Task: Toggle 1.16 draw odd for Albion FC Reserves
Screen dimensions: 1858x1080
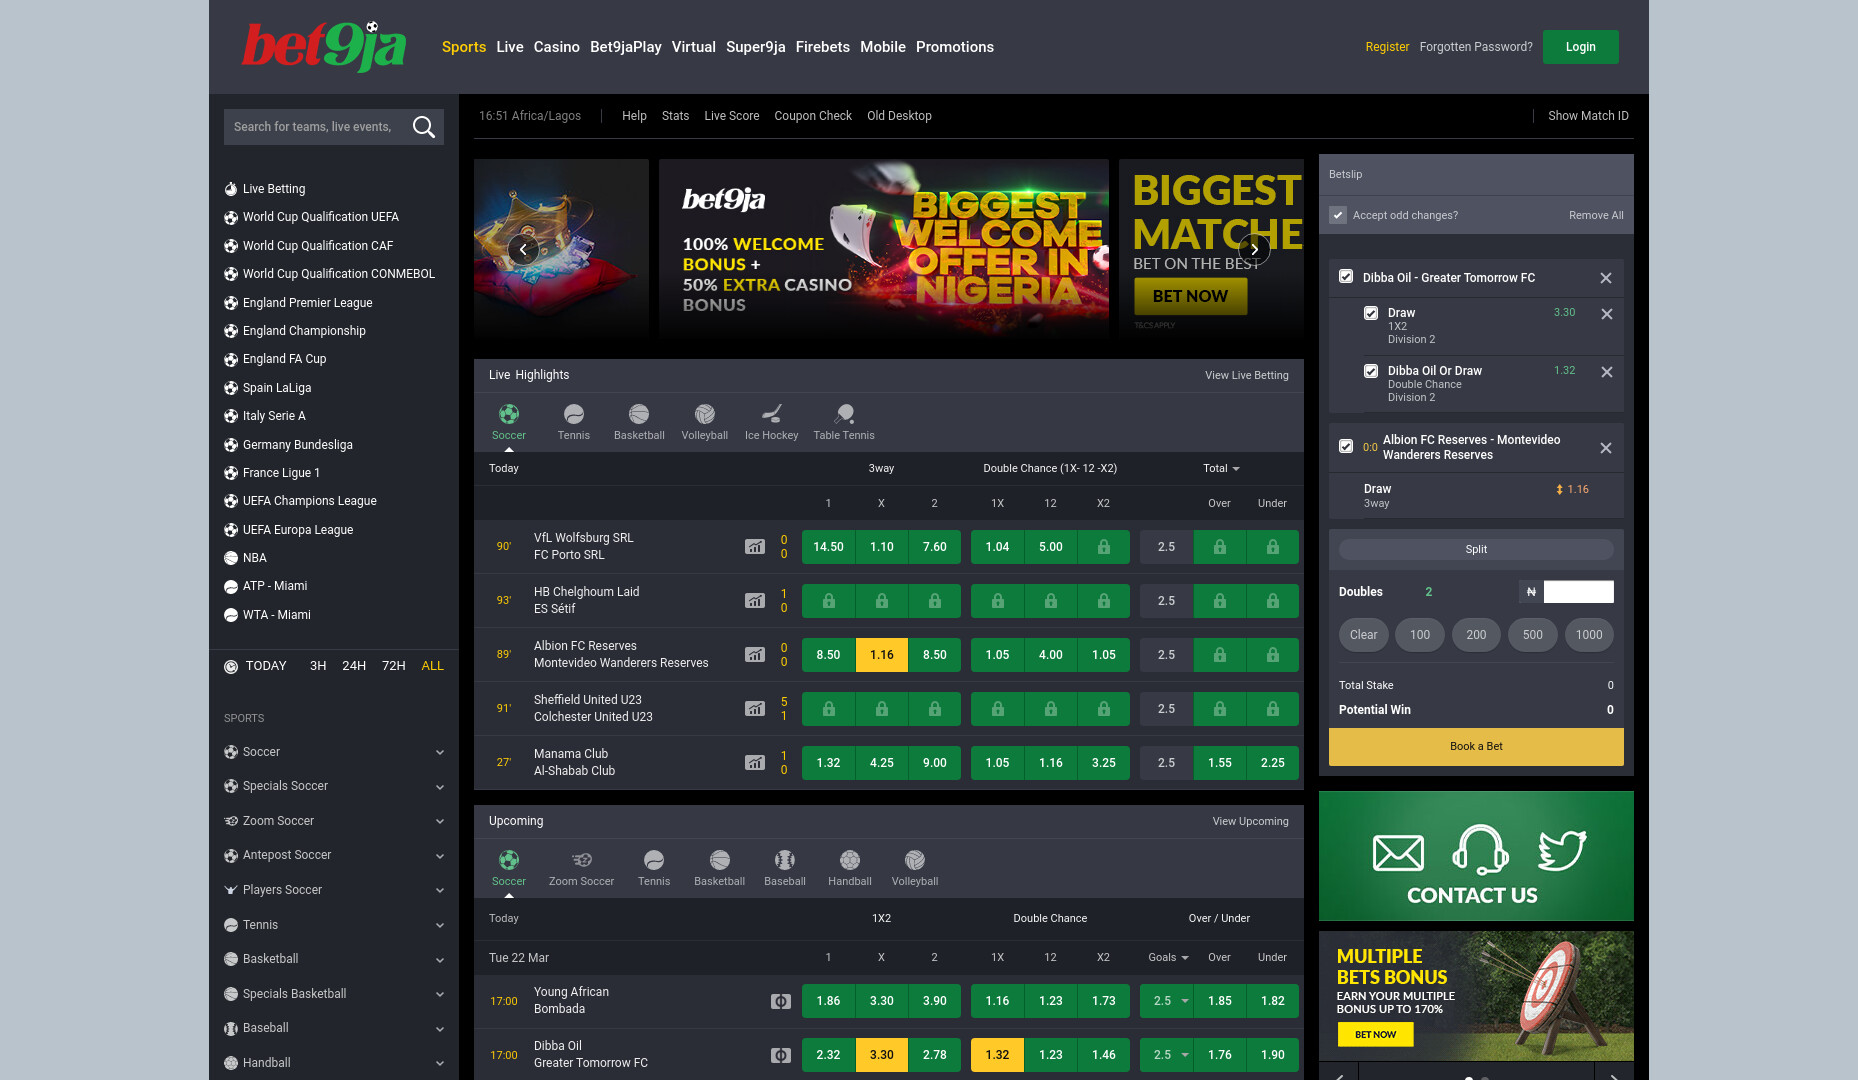Action: pyautogui.click(x=881, y=655)
